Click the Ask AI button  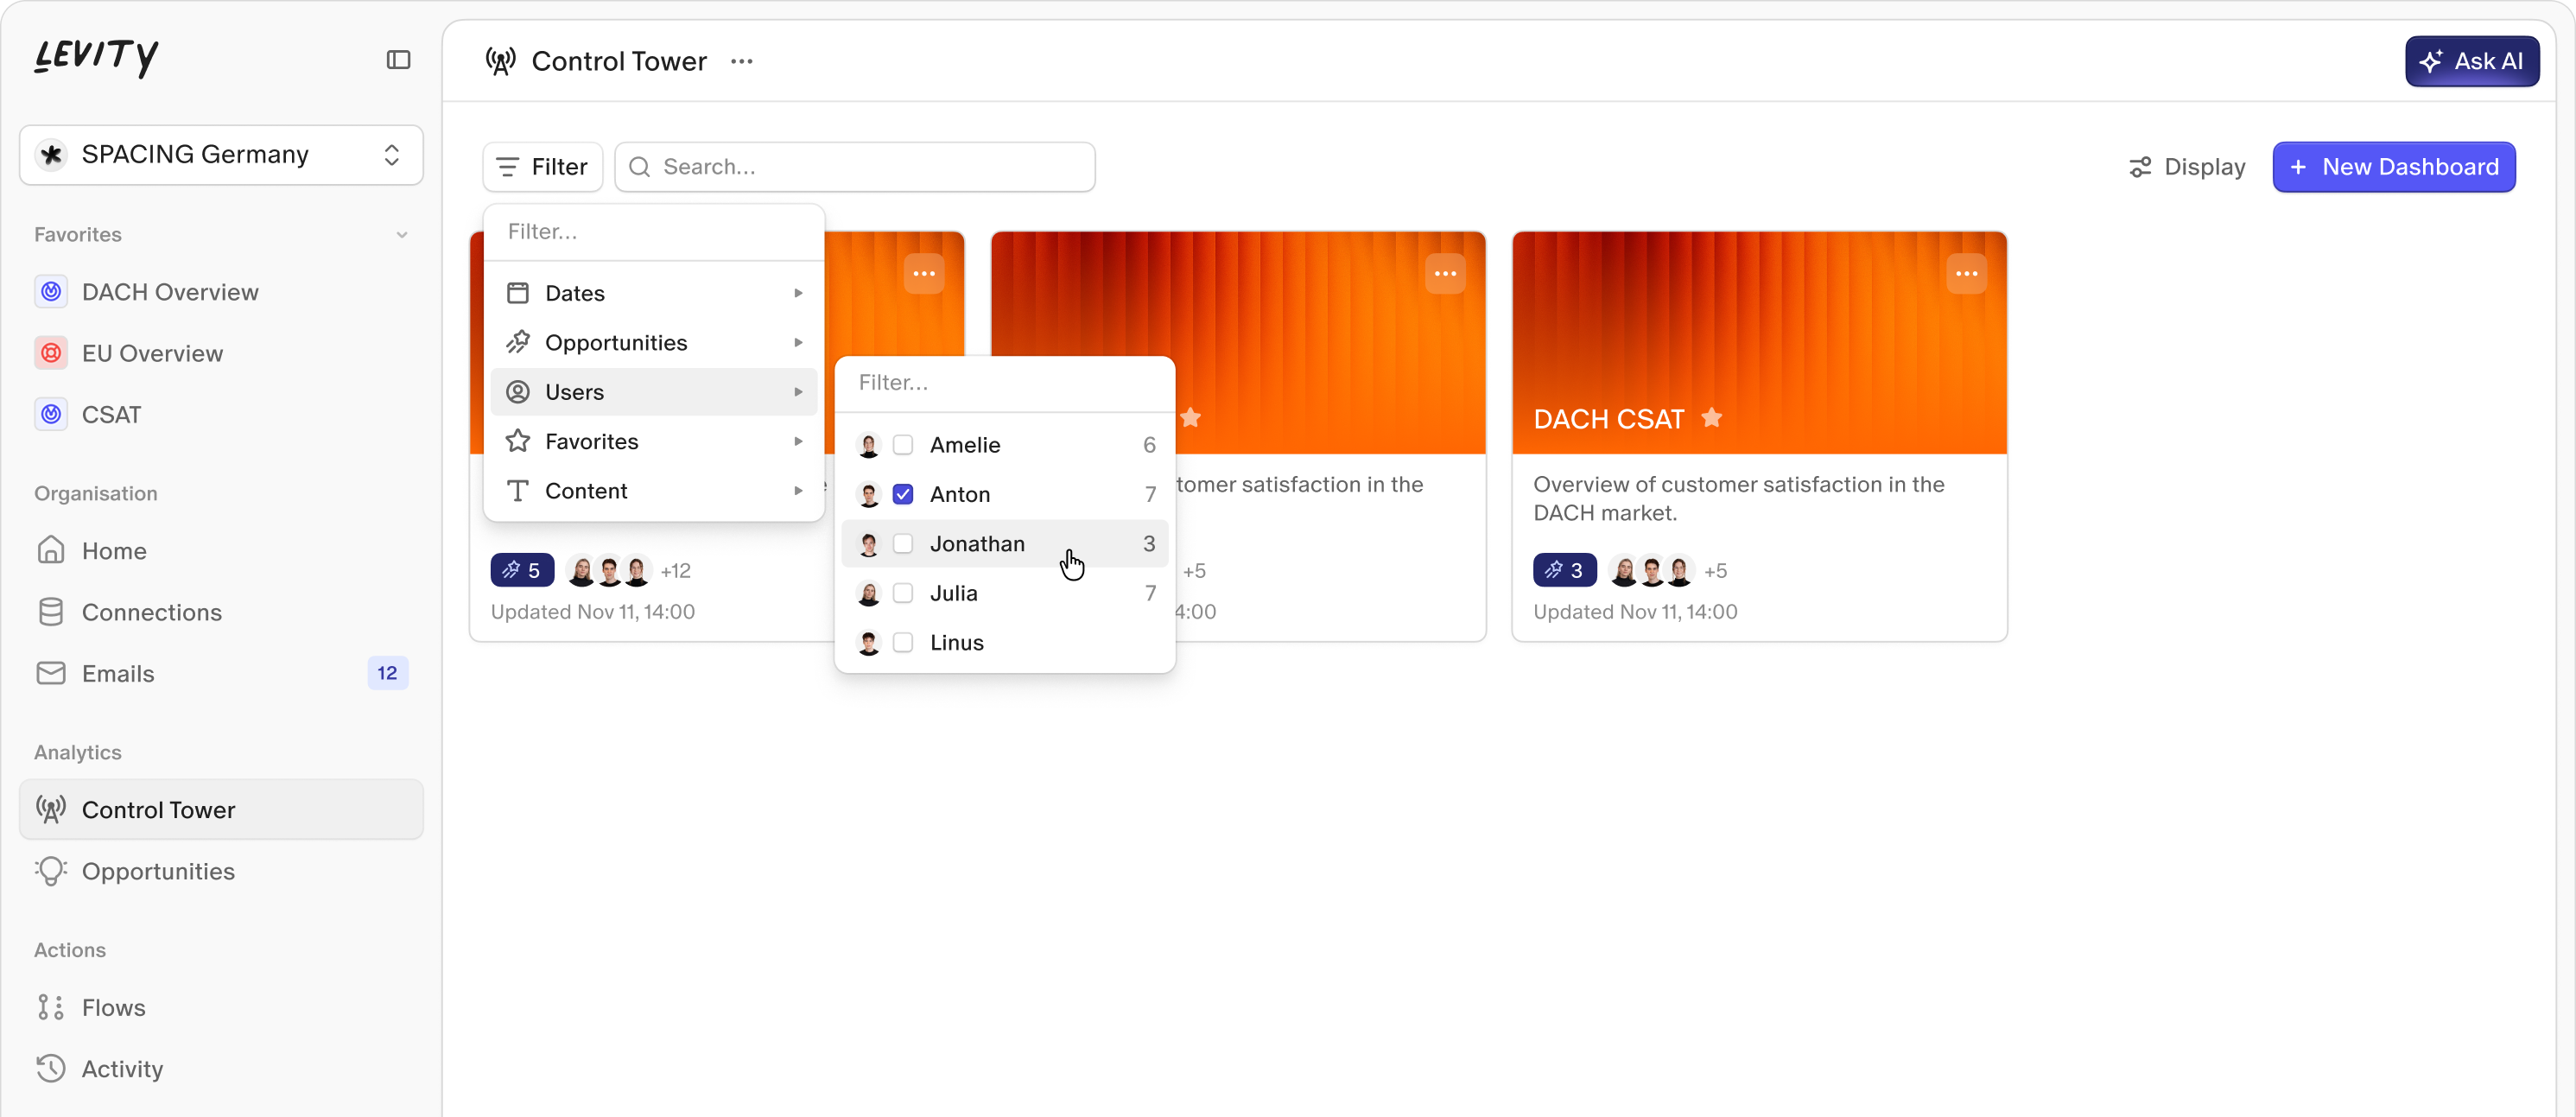tap(2471, 61)
